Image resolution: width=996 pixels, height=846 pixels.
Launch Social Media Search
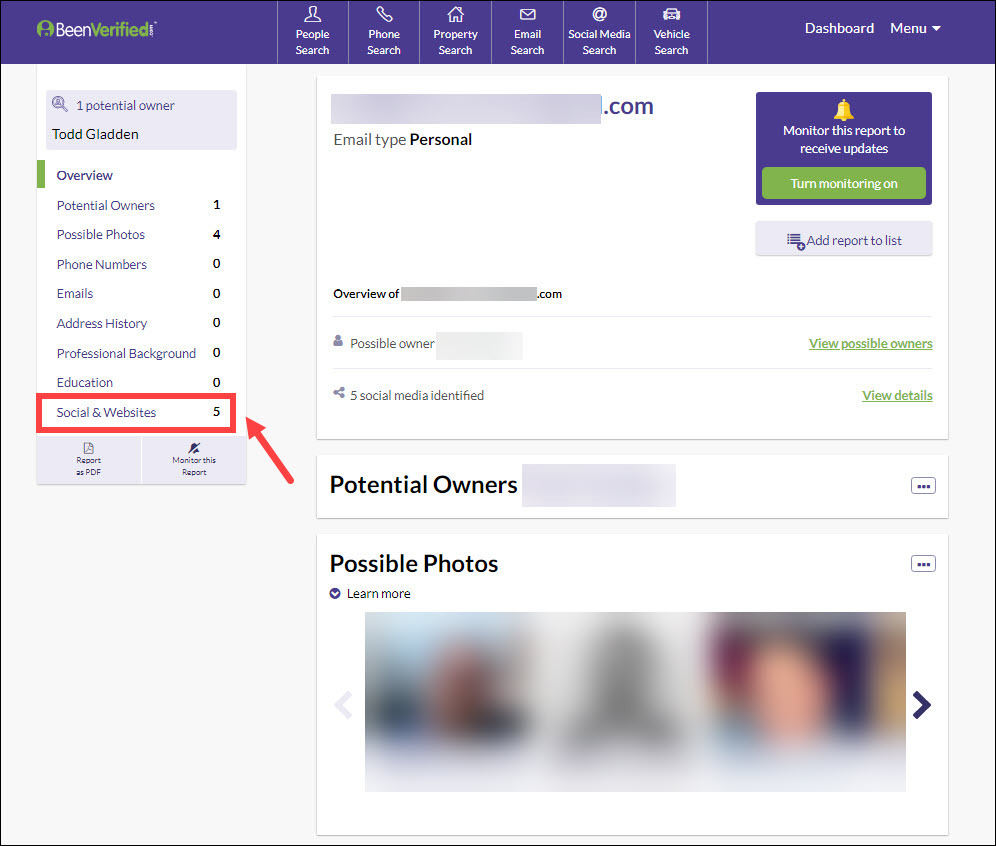(x=599, y=32)
